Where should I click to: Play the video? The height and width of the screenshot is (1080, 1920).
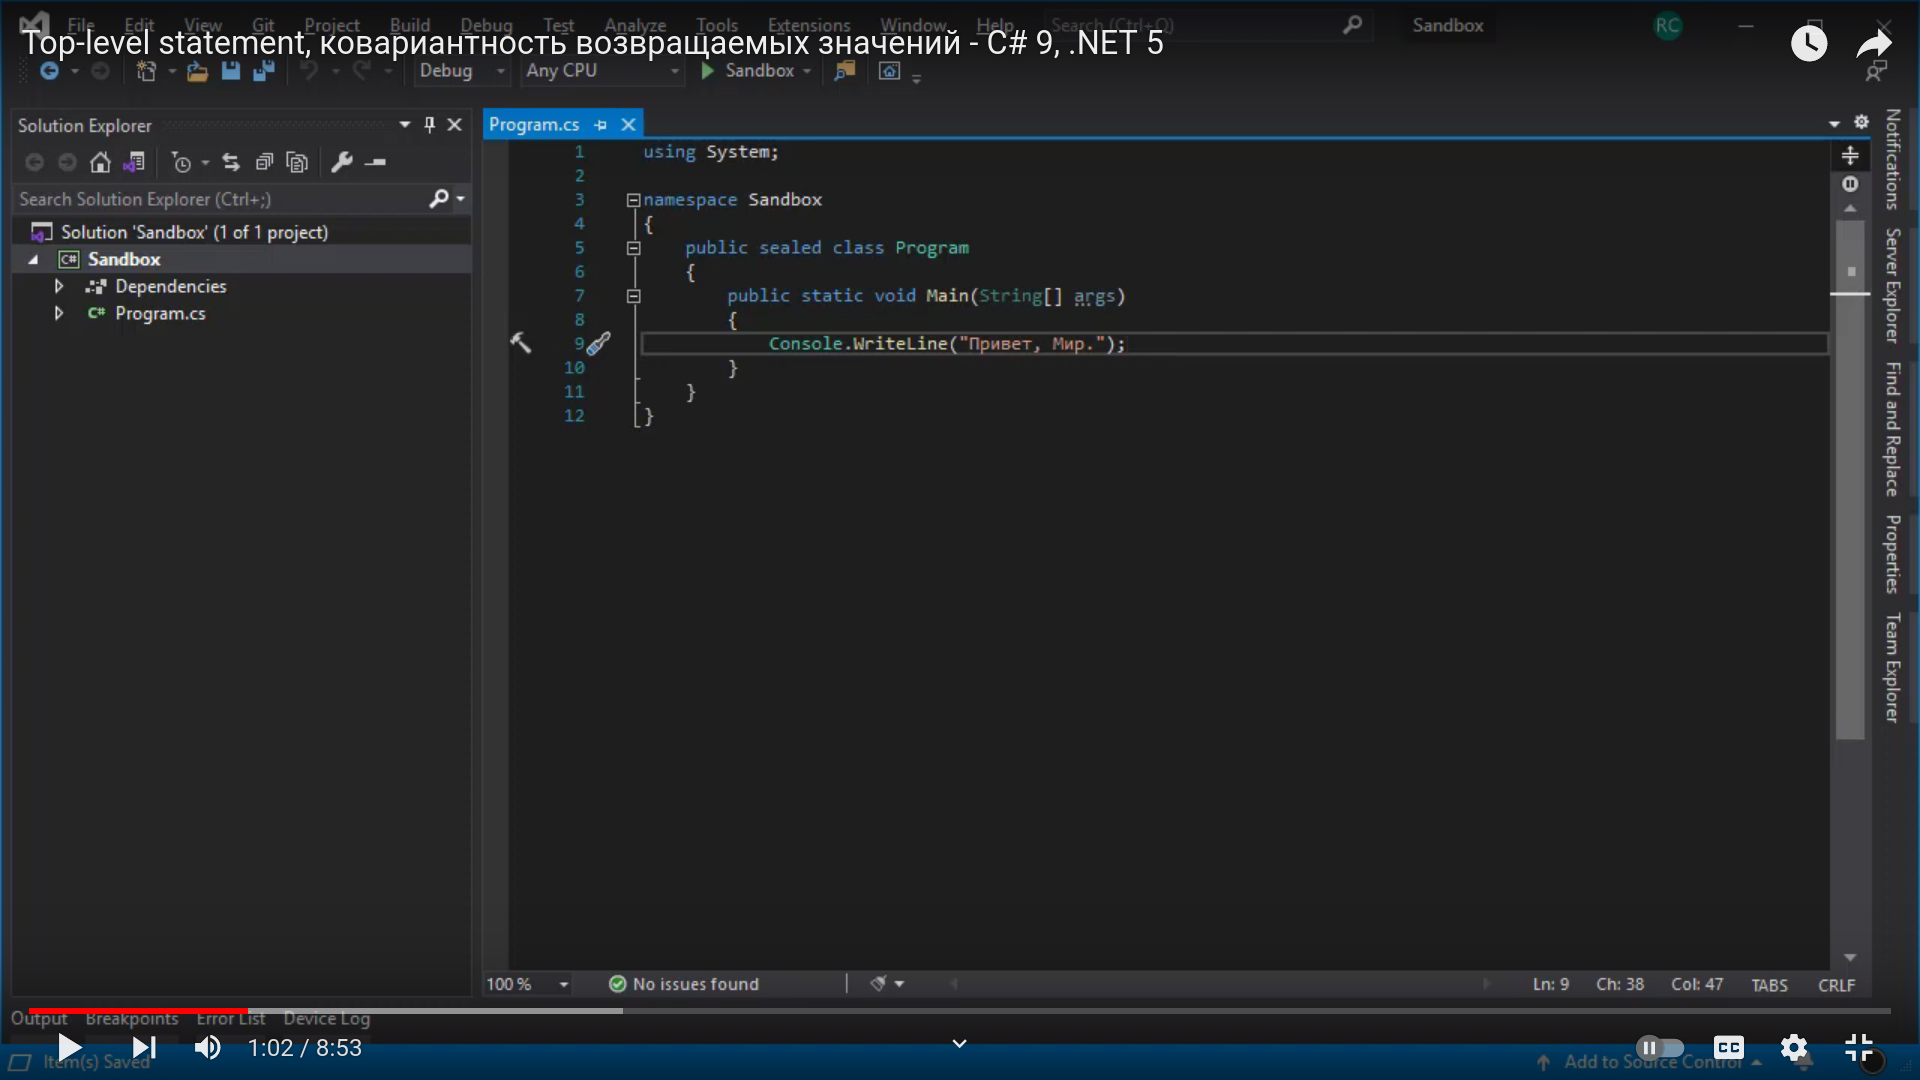pos(69,1048)
